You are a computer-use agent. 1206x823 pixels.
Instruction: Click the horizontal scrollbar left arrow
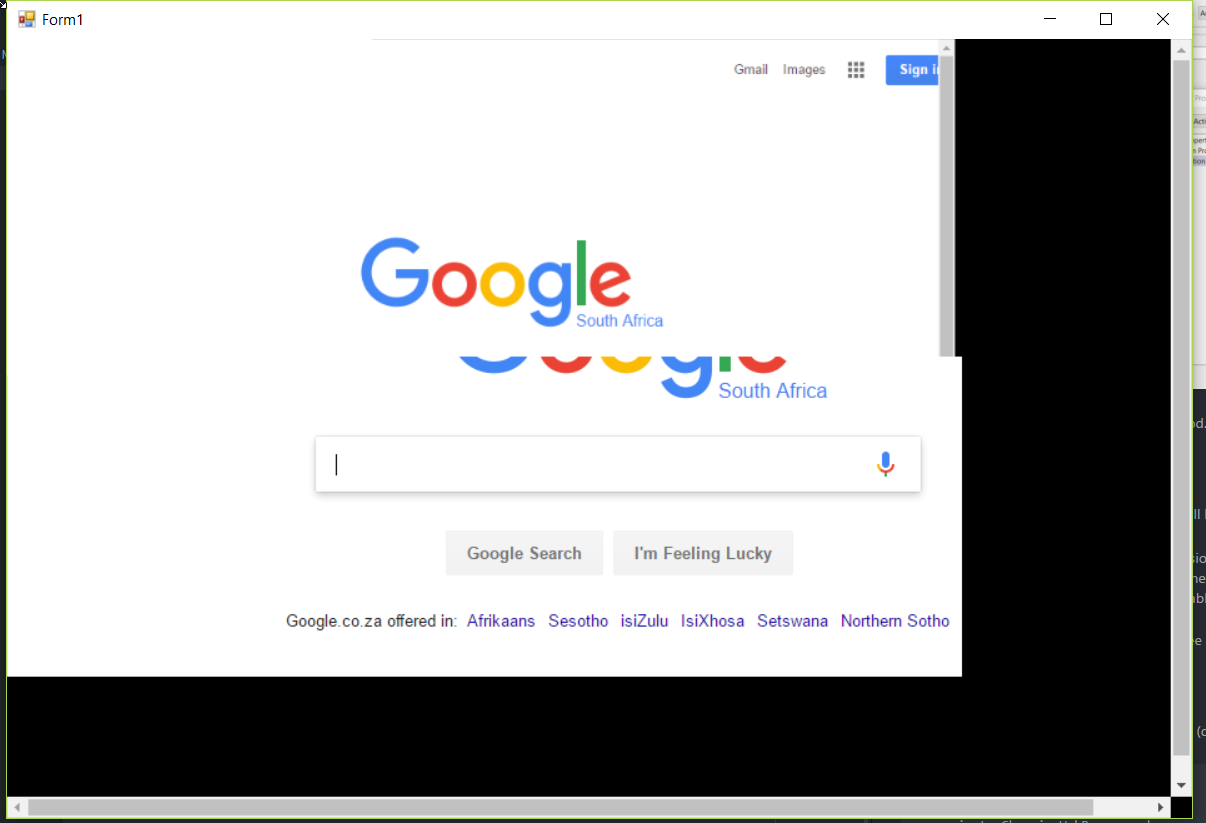point(17,807)
